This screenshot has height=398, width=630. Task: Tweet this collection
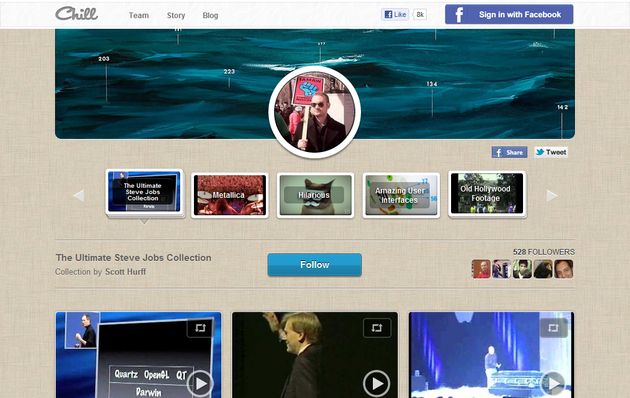[551, 152]
